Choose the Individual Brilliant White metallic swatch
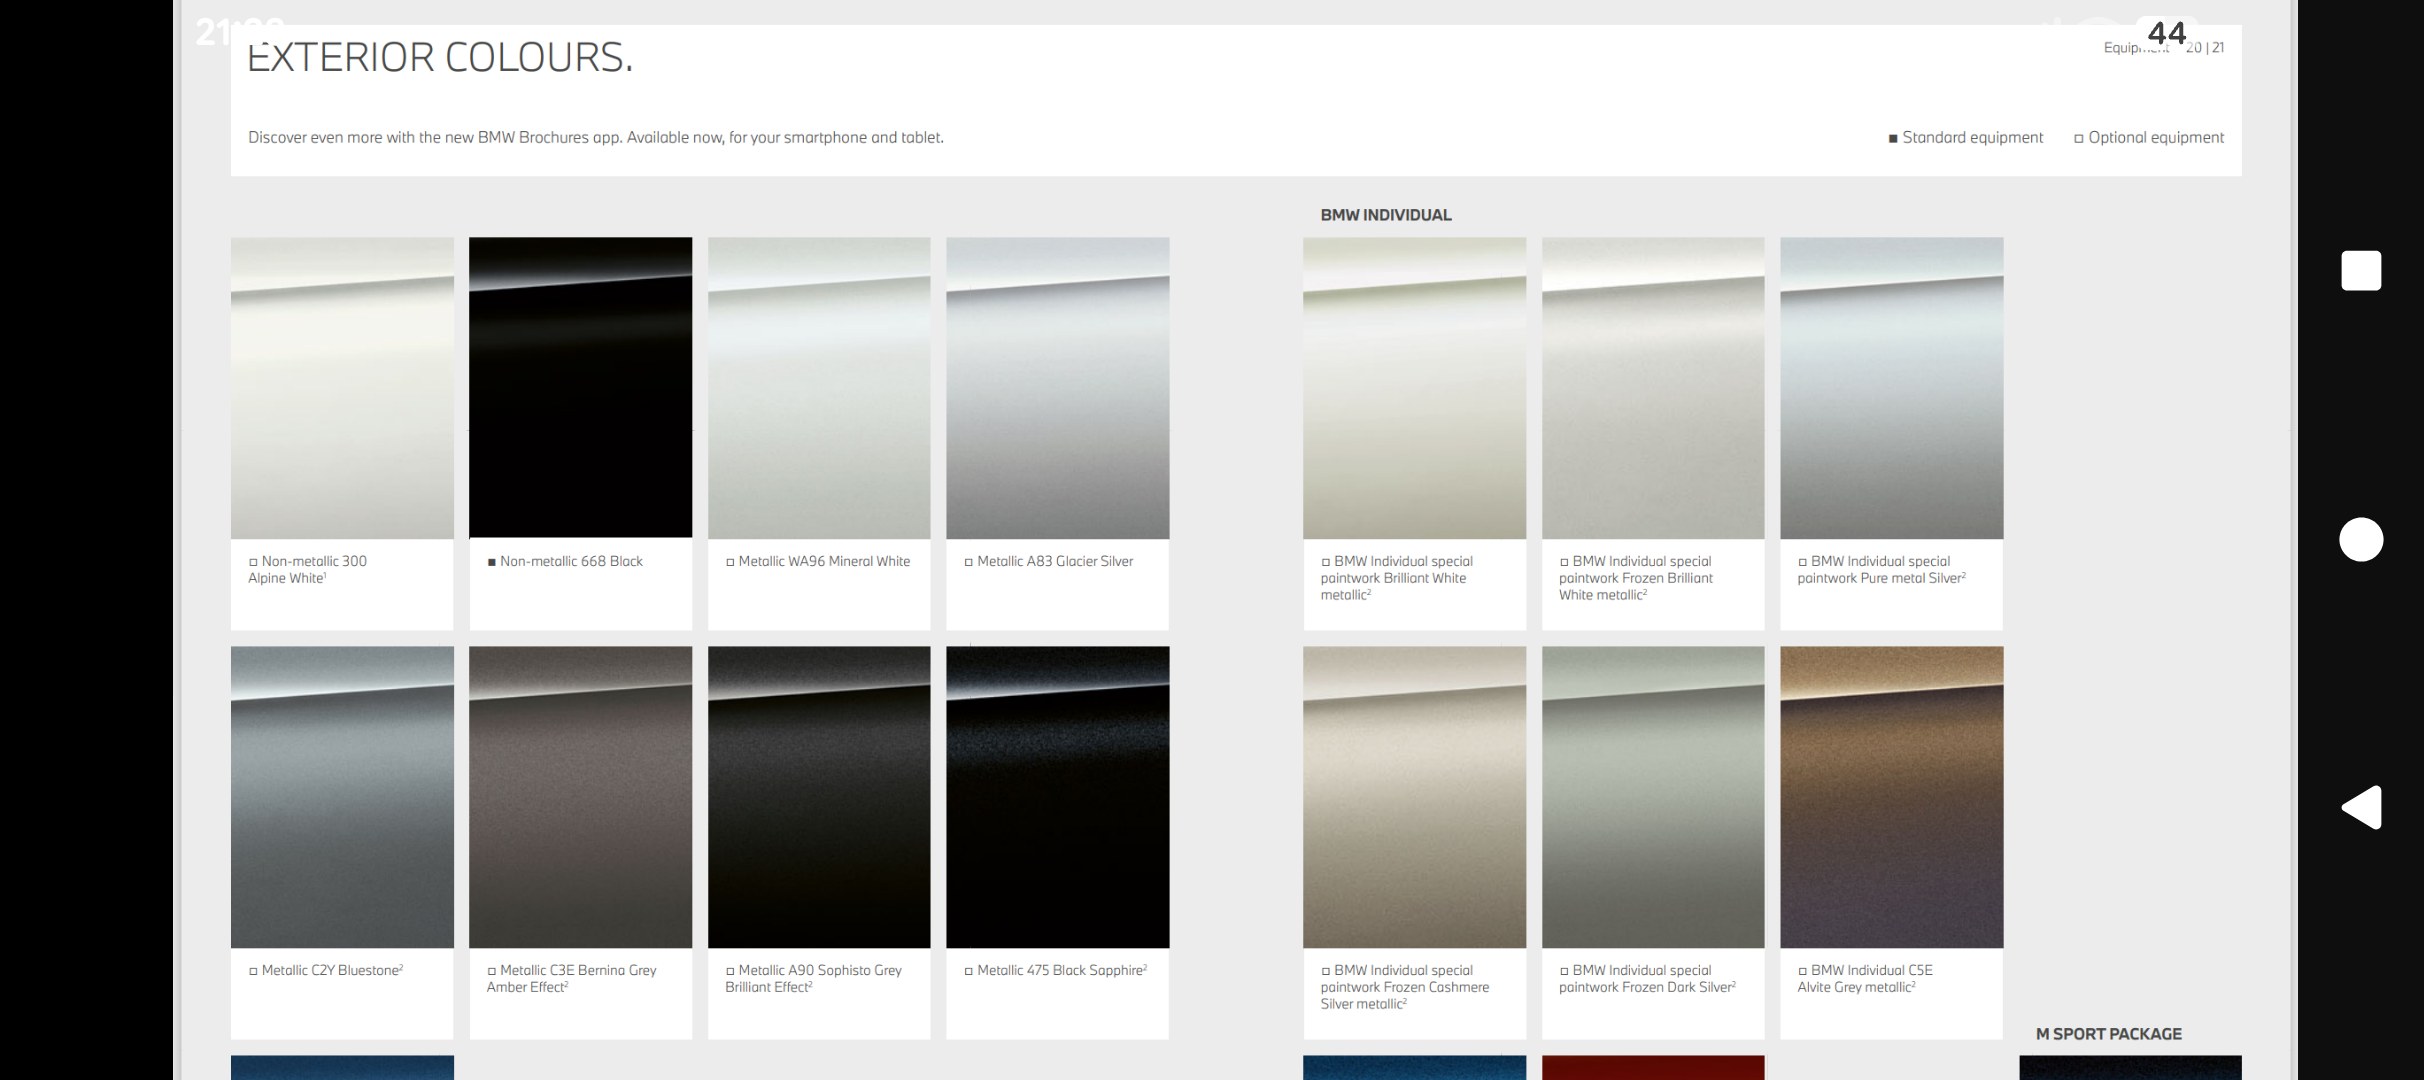Screen dimensions: 2424x1080 [1414, 388]
